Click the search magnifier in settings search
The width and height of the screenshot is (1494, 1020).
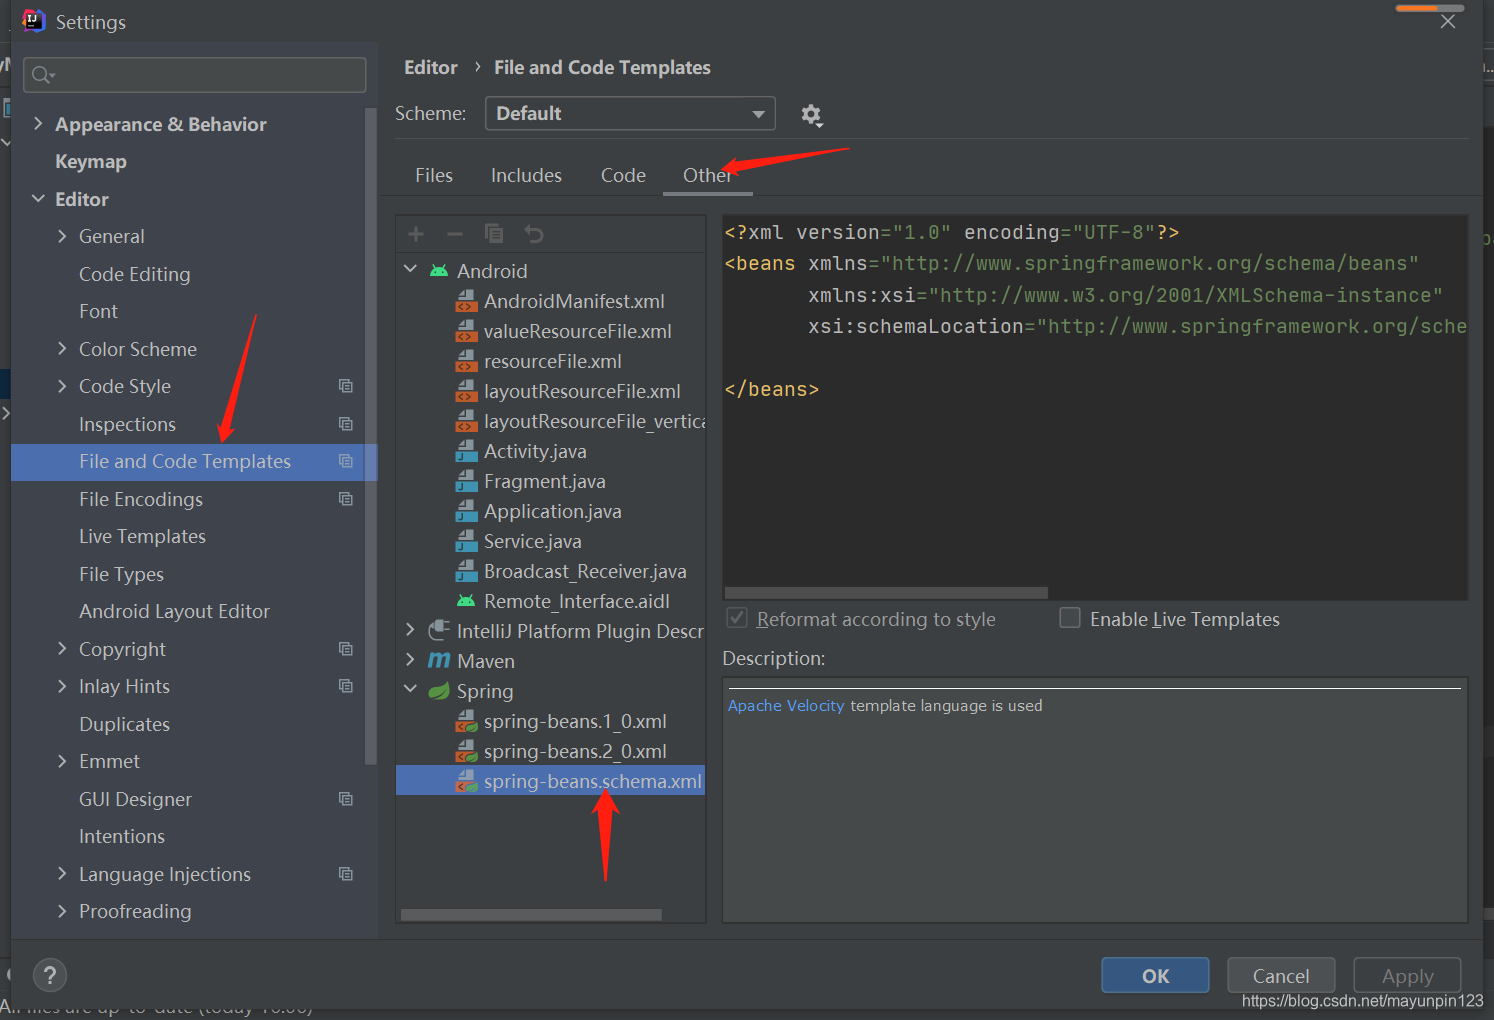tap(41, 74)
